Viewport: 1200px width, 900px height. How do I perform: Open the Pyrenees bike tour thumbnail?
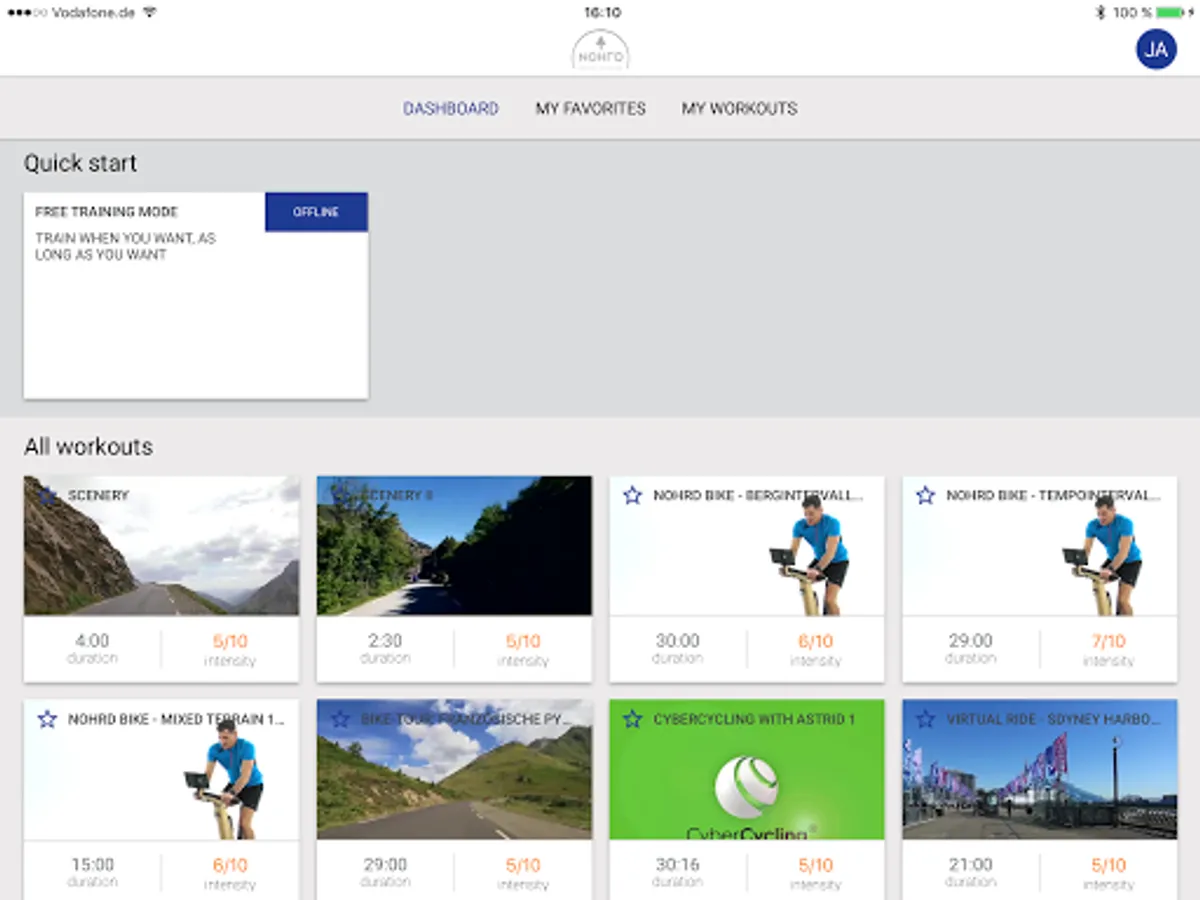click(x=454, y=769)
